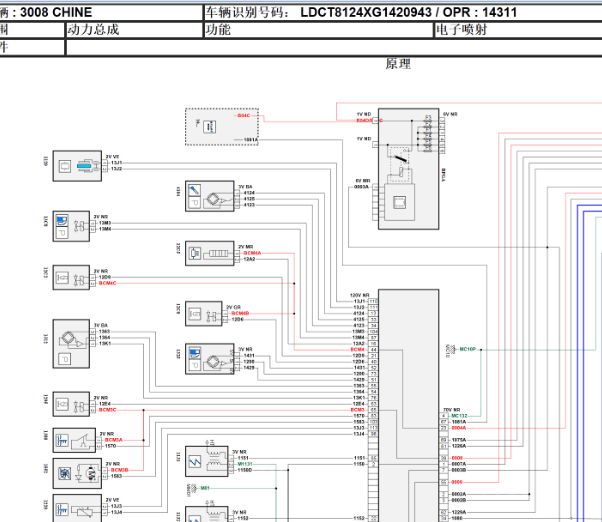Click the blue sensor icon in the 13M3 component

point(62,221)
